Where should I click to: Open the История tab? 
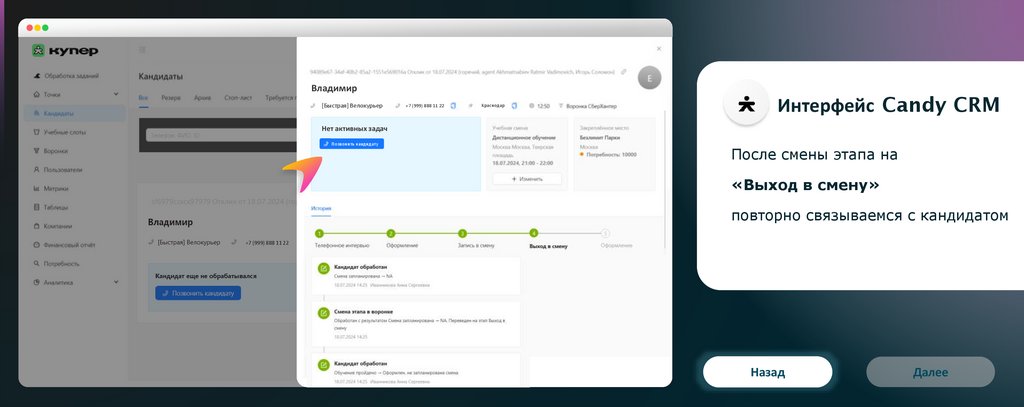[x=321, y=208]
